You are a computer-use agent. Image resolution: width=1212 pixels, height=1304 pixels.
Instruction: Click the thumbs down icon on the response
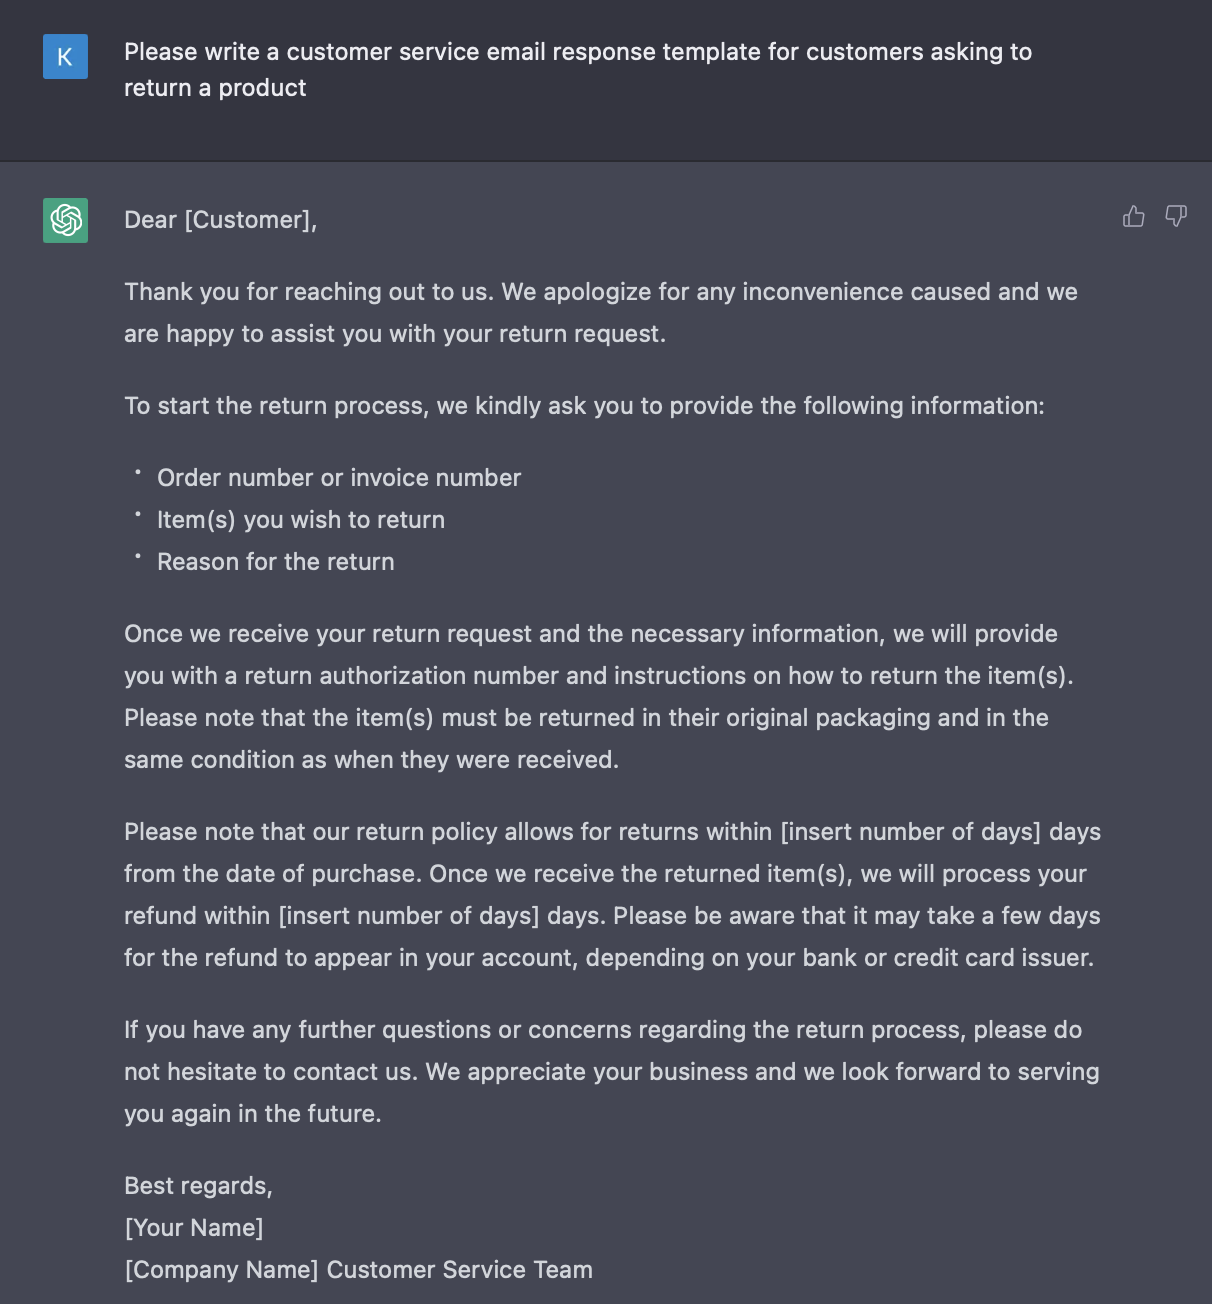tap(1176, 217)
